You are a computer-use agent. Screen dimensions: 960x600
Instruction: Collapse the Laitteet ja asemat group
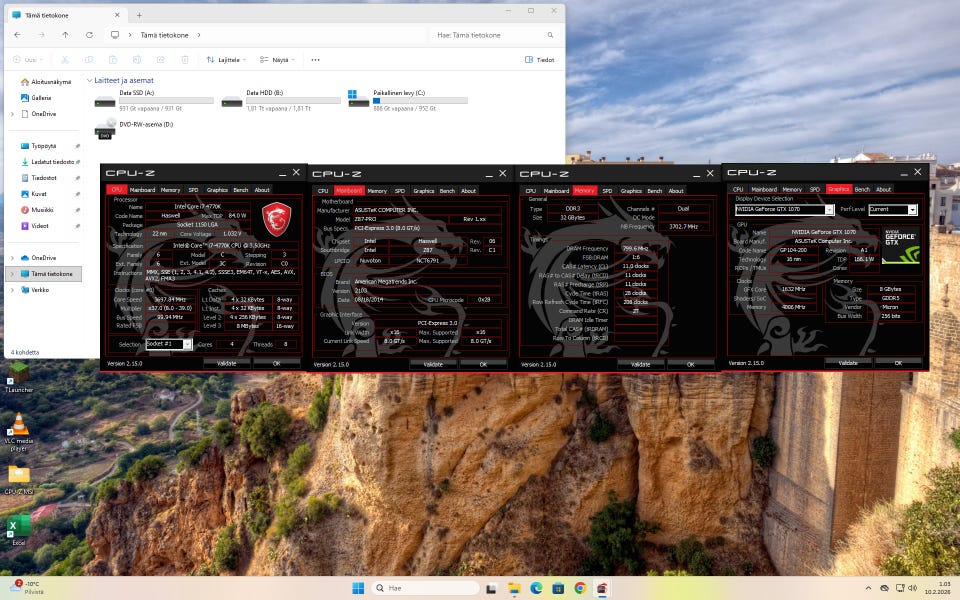click(89, 80)
